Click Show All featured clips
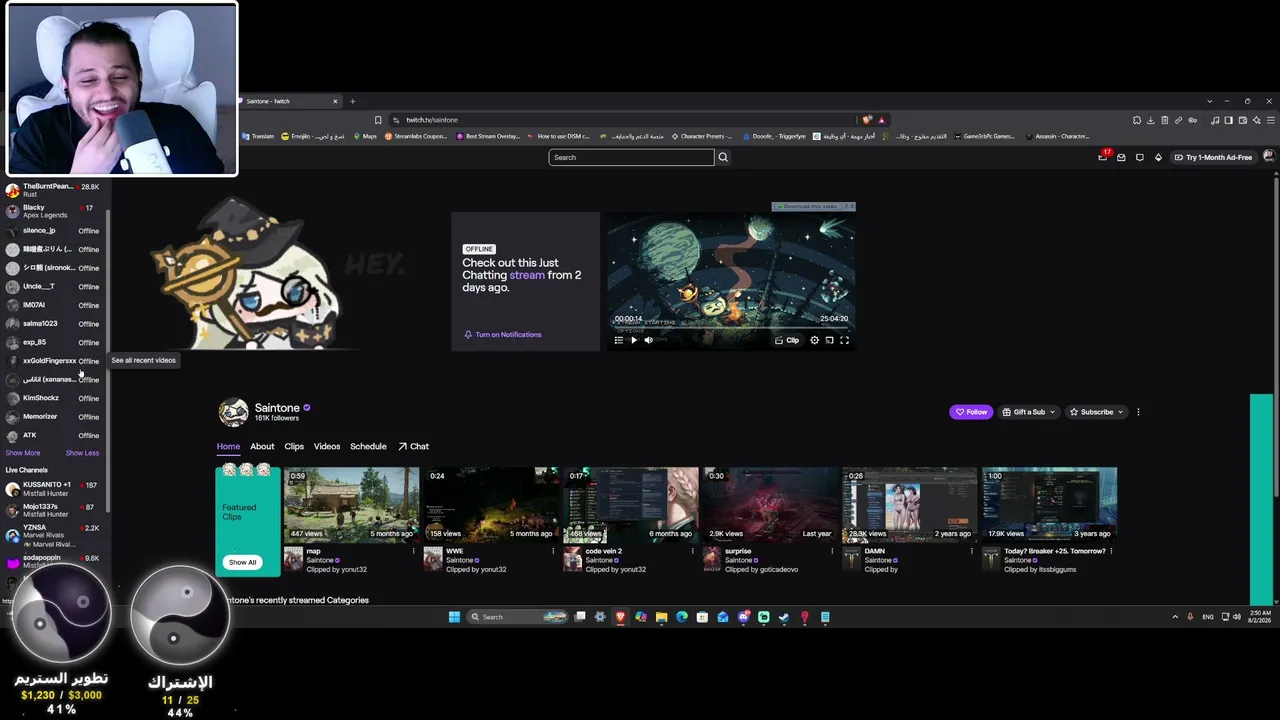Viewport: 1280px width, 720px height. (242, 562)
